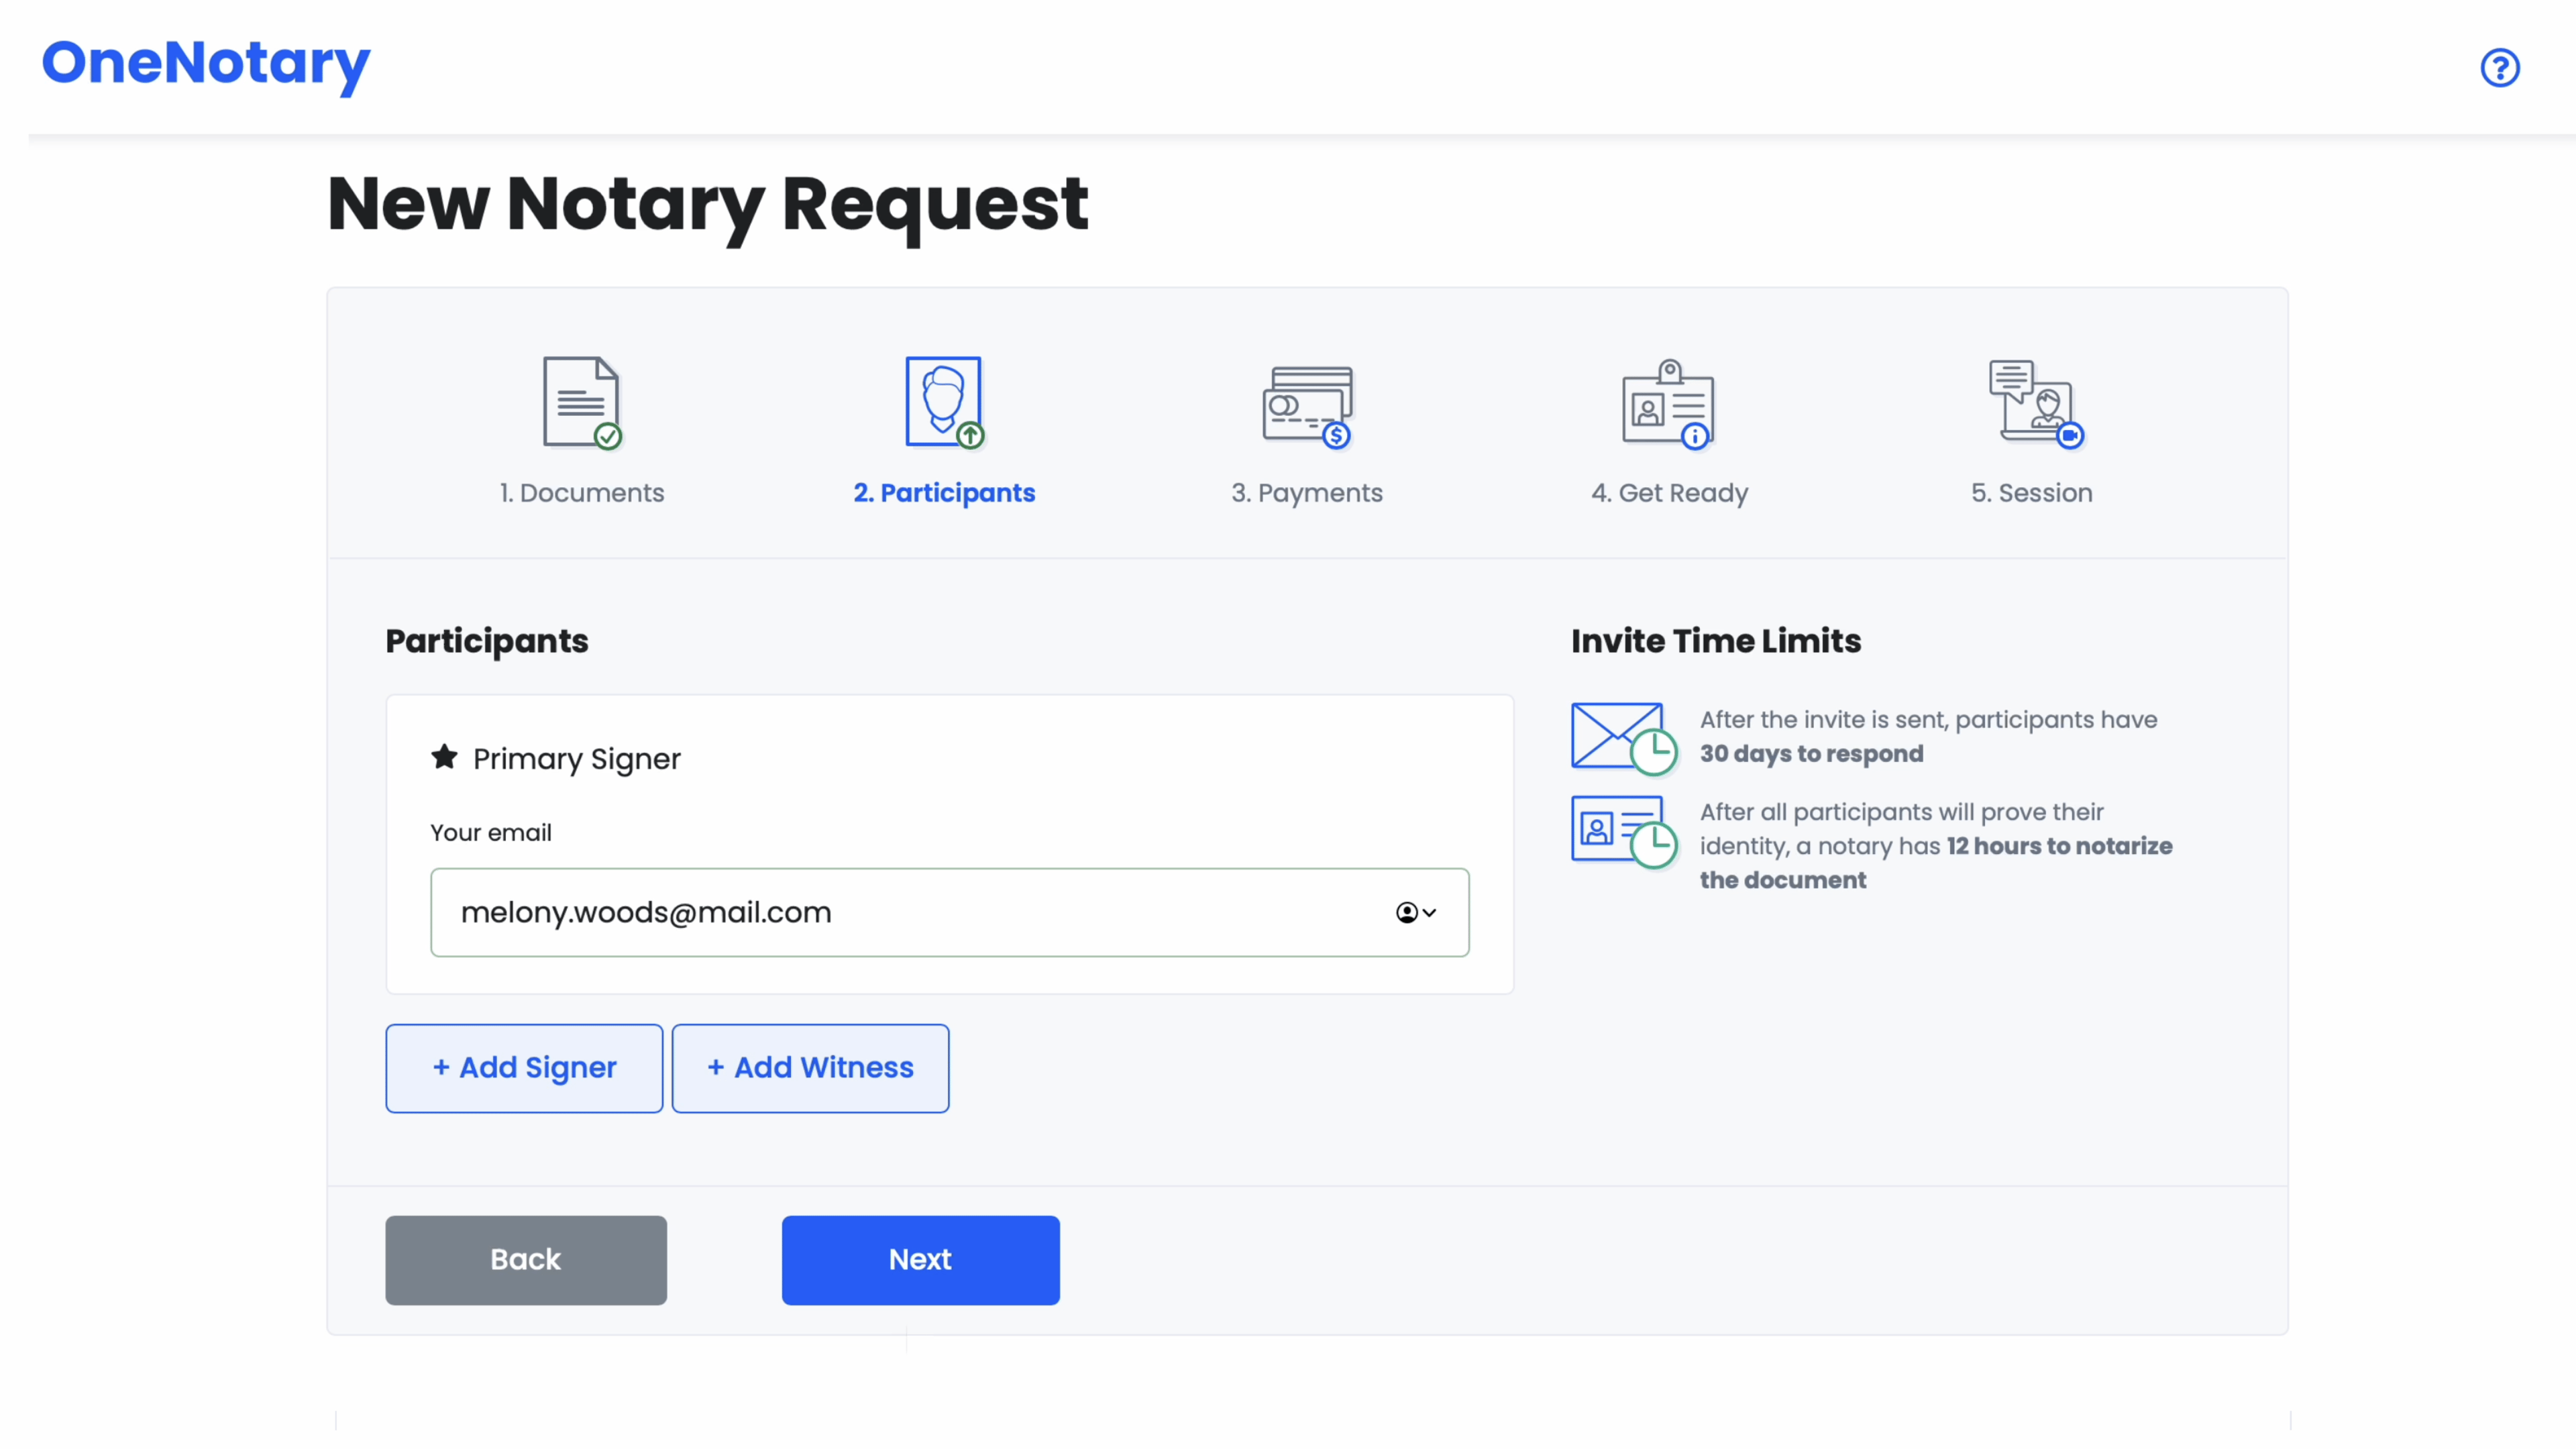Return to previous step with Back

click(x=526, y=1259)
